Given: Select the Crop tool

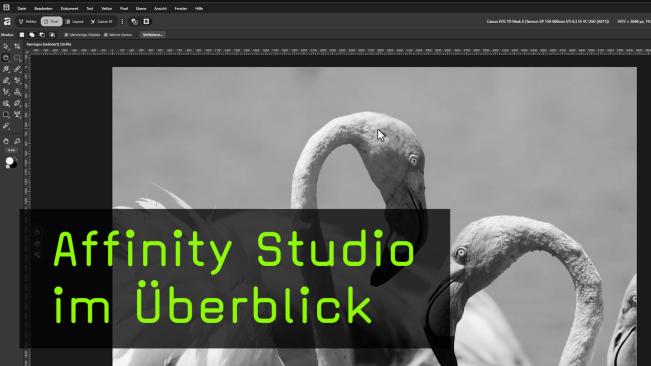Looking at the screenshot, I should (x=17, y=46).
